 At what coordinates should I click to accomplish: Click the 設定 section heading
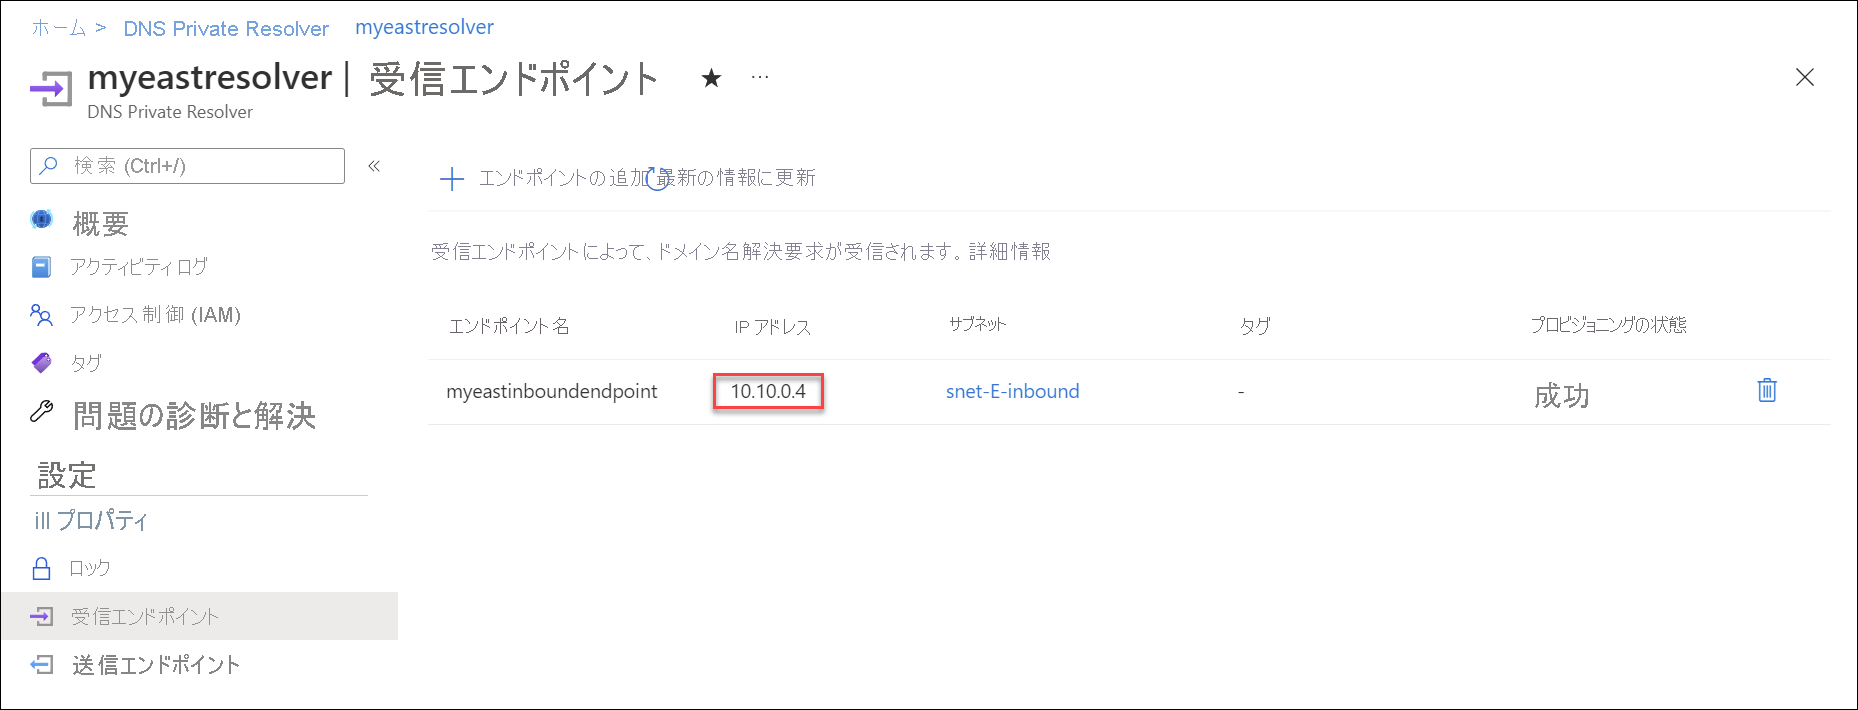point(67,475)
